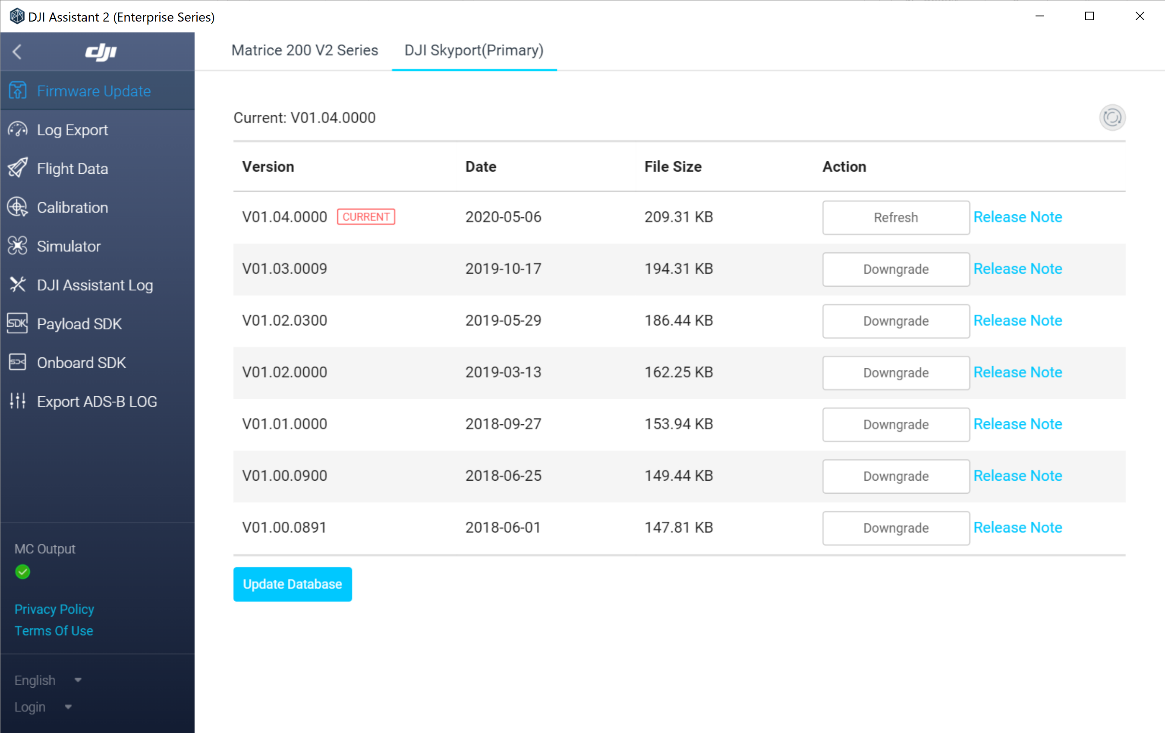Open Release Note for V01.02.0000
The width and height of the screenshot is (1165, 733).
1018,372
